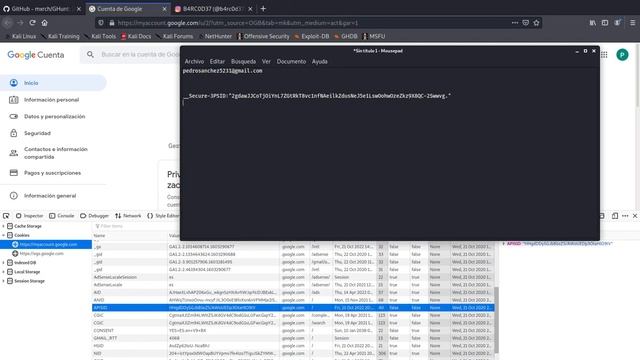Go to Firefox home page icon
This screenshot has height=360, width=640.
(44, 23)
